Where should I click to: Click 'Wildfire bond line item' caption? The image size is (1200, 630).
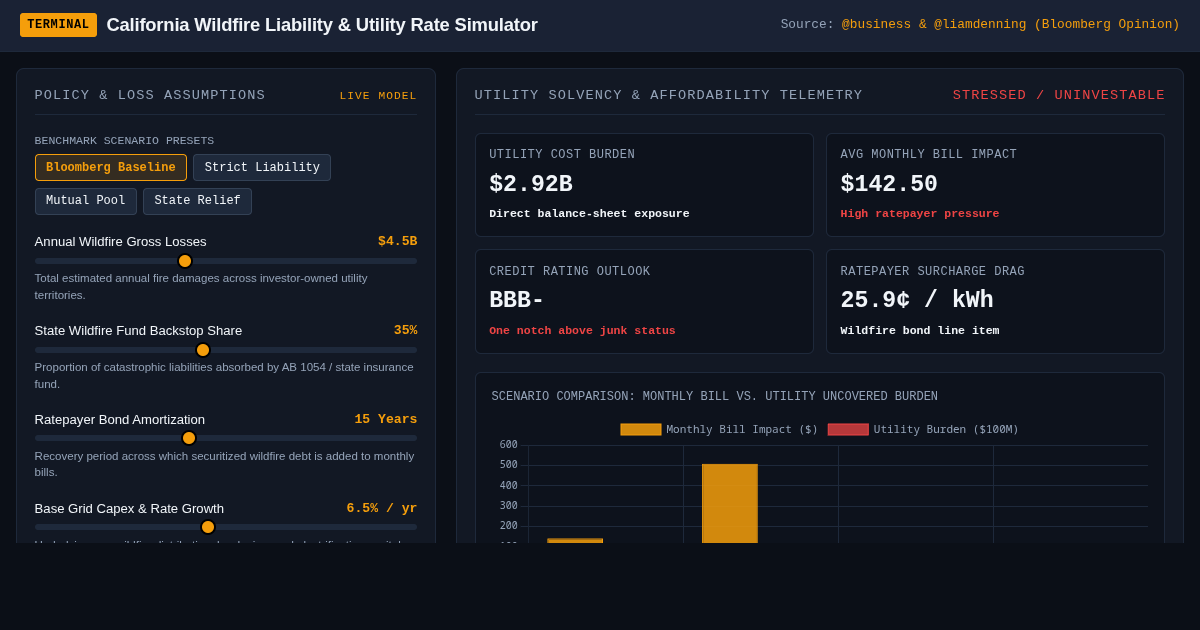click(920, 331)
